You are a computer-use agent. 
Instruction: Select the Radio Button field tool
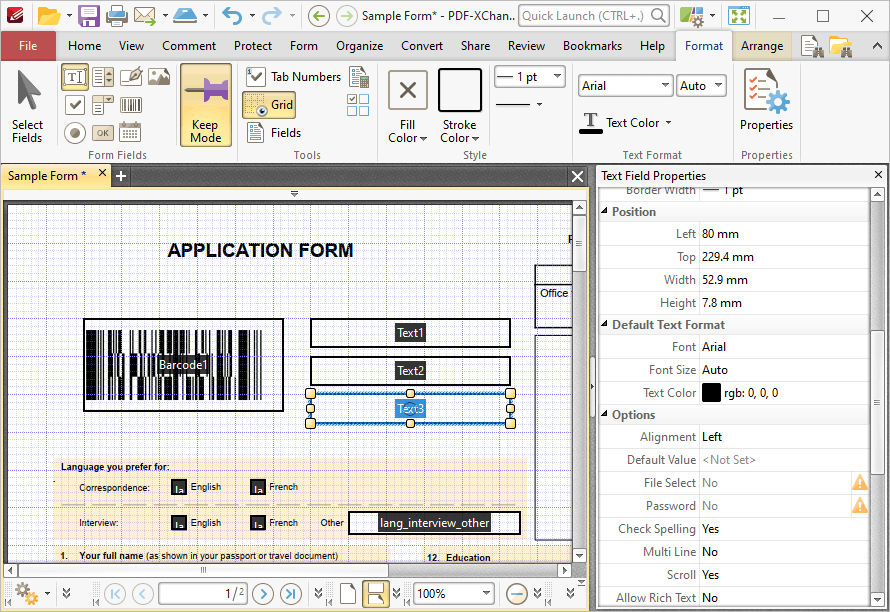coord(75,133)
